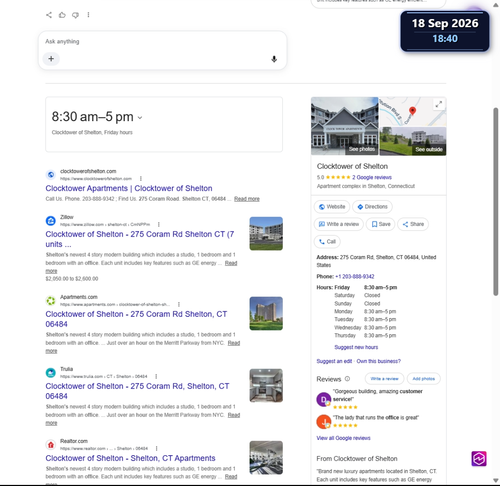Open options menu for Trulia result

coord(156,376)
